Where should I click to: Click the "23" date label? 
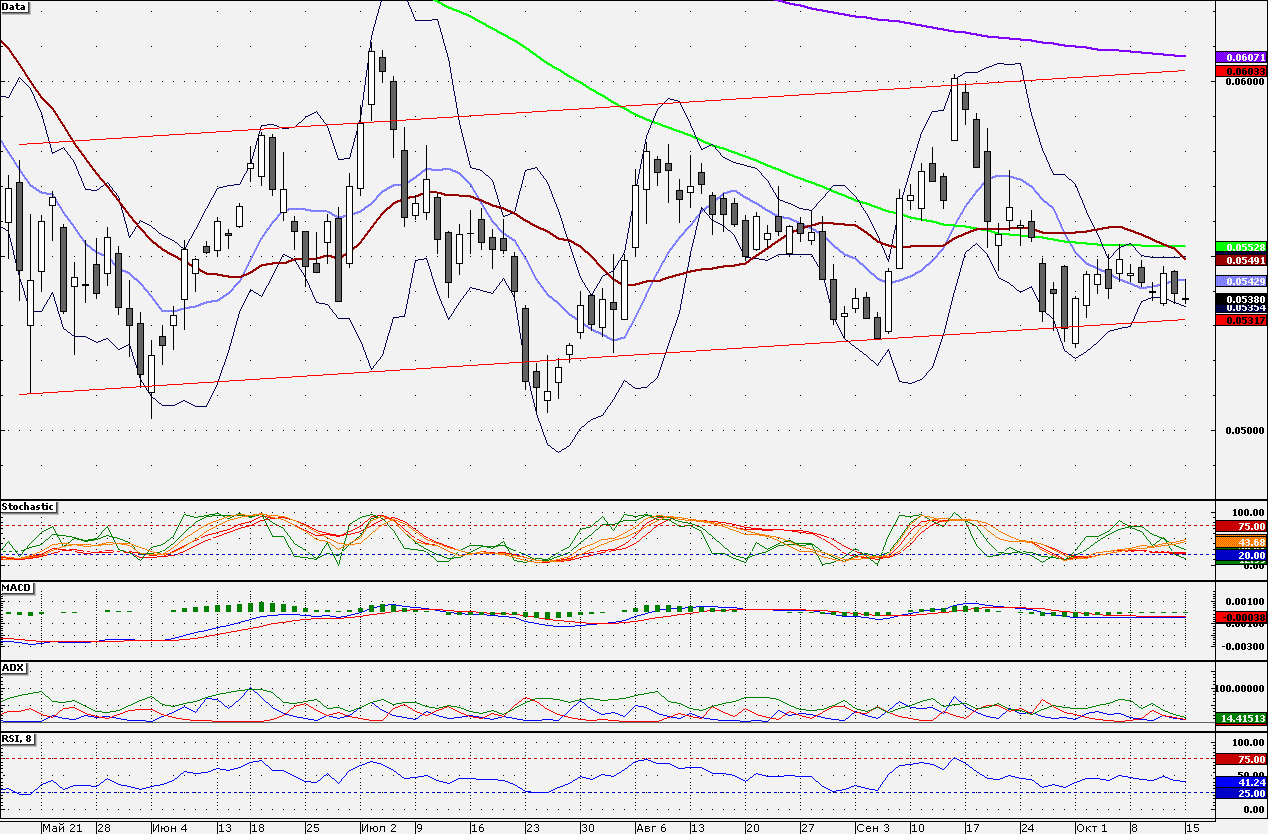[x=533, y=828]
